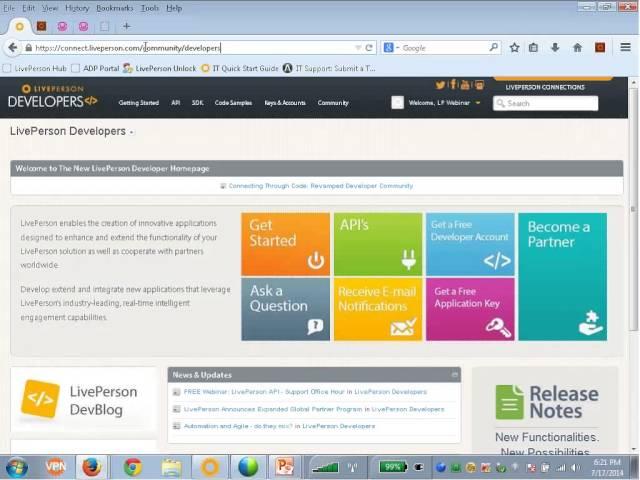Open Code Samples nav item
640x480 pixels.
point(233,103)
